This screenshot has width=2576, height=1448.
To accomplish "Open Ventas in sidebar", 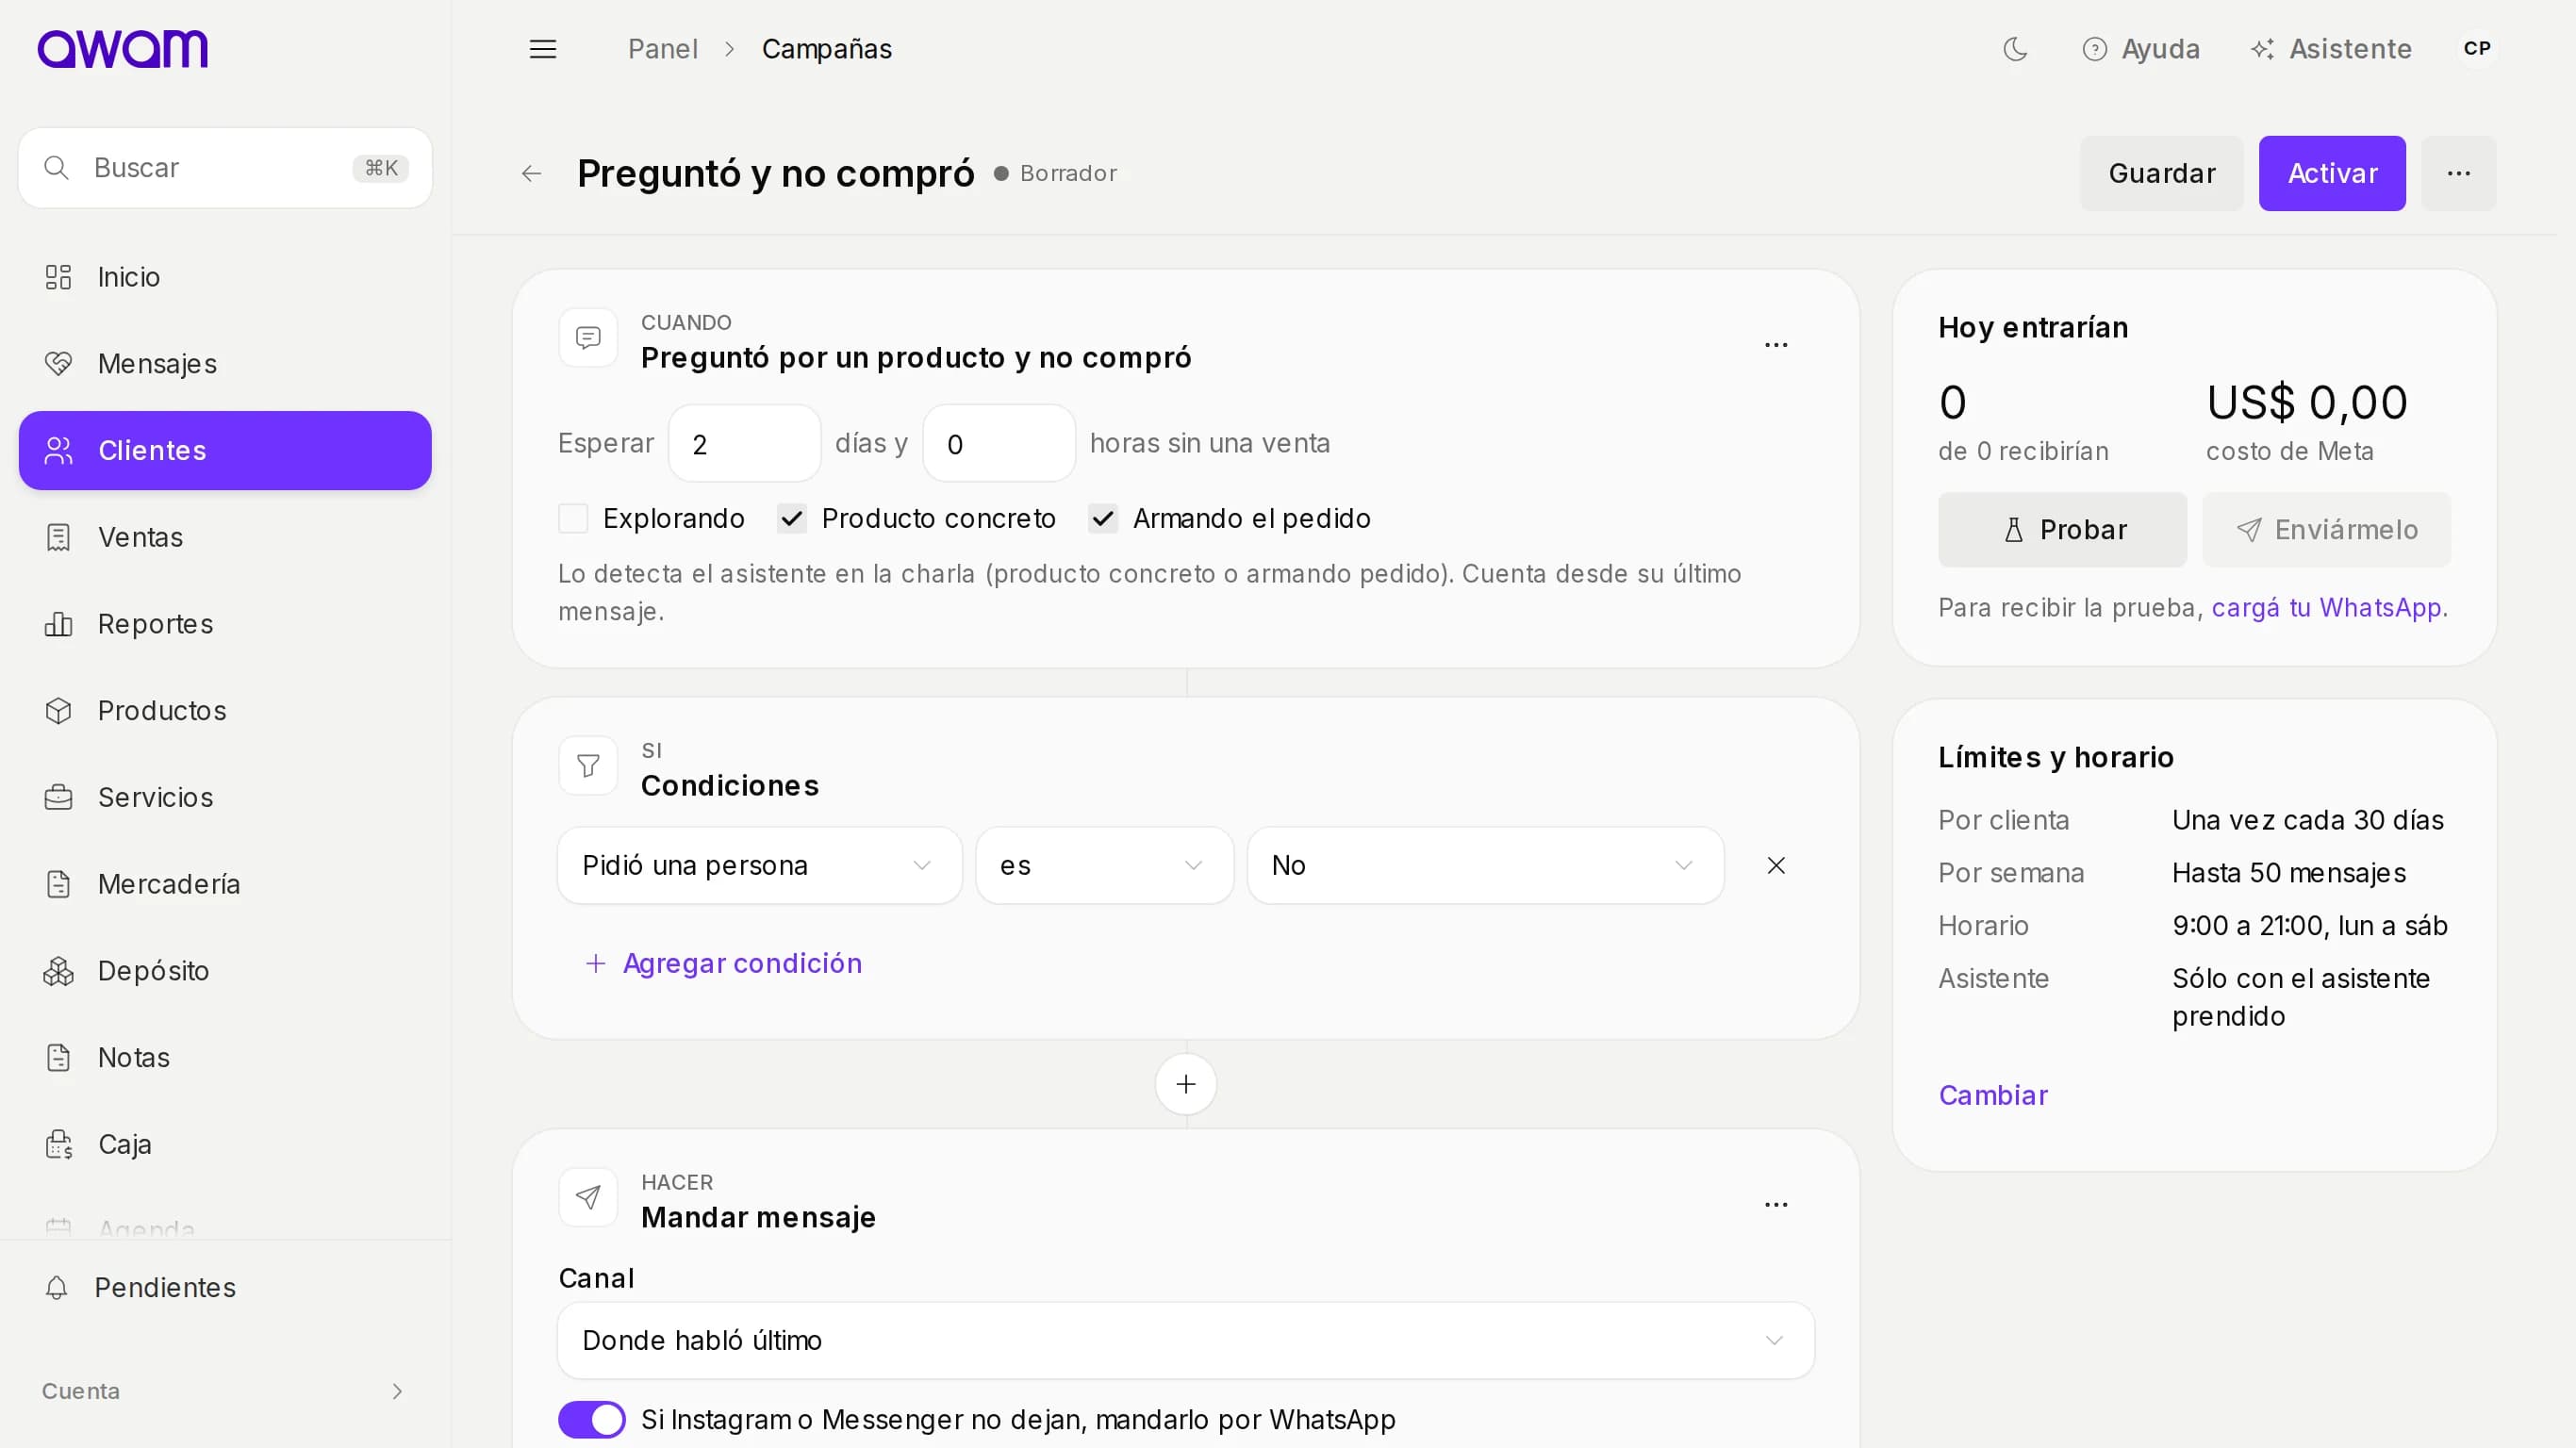I will pos(225,538).
